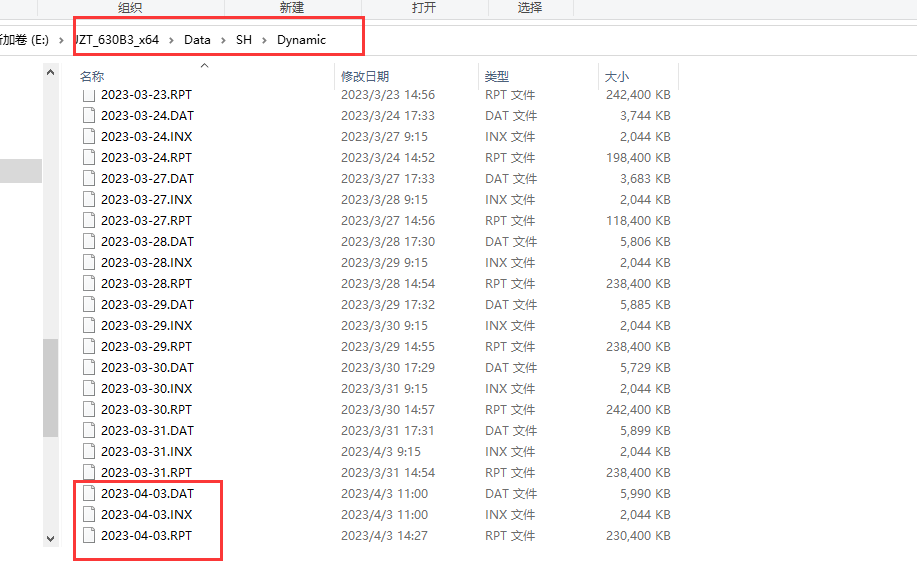Screen dimensions: 917x569
Task: Open the 选择 ribbon group
Action: coord(530,8)
